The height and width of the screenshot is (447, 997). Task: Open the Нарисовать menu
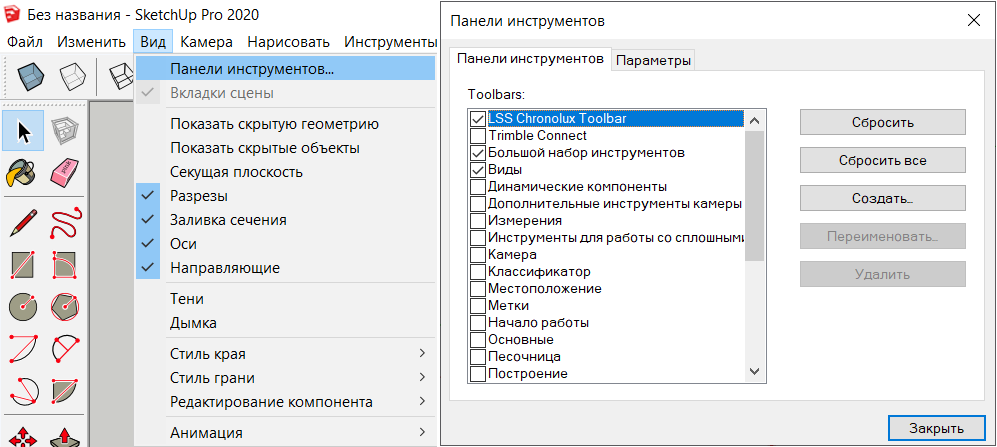pos(289,43)
